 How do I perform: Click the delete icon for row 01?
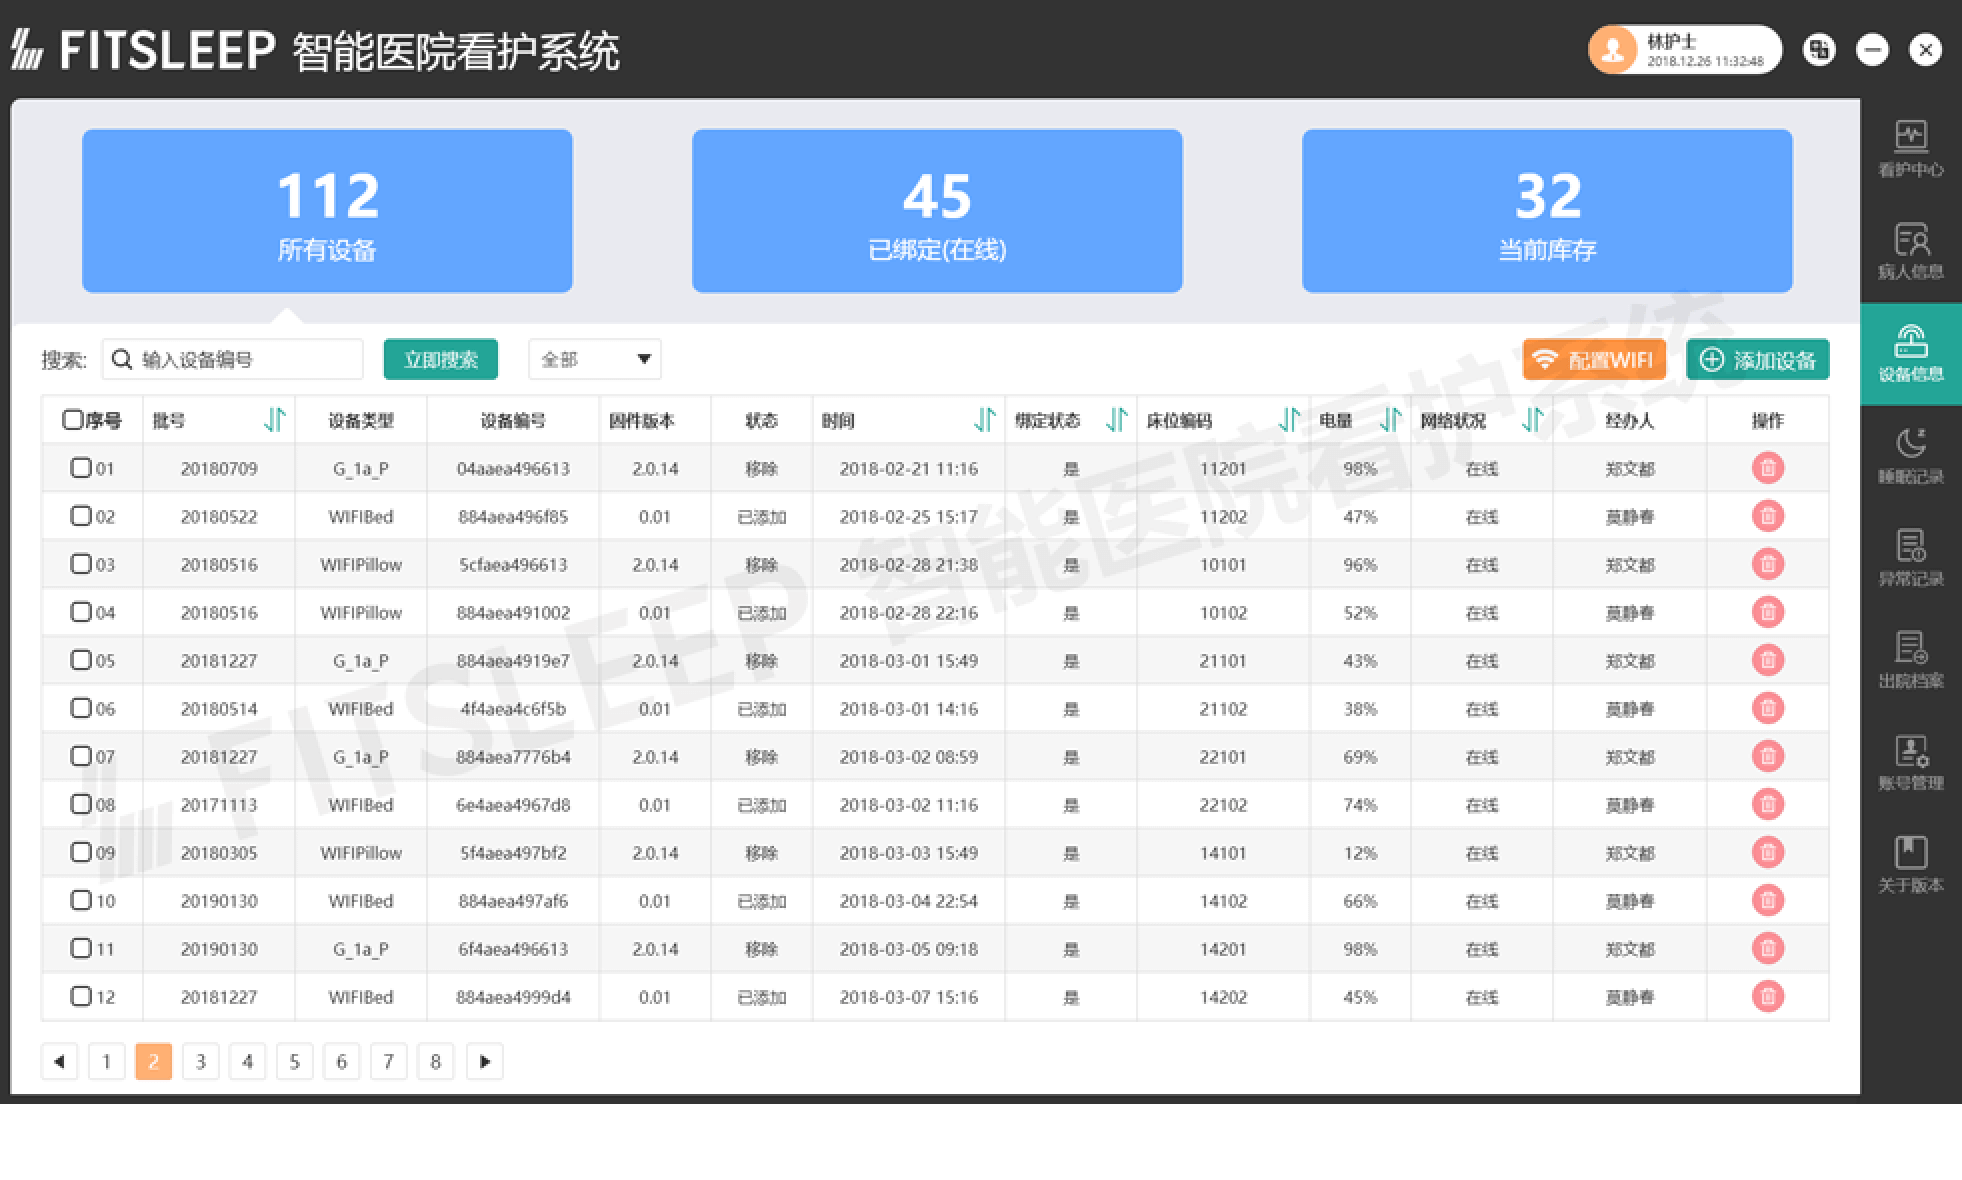point(1767,468)
